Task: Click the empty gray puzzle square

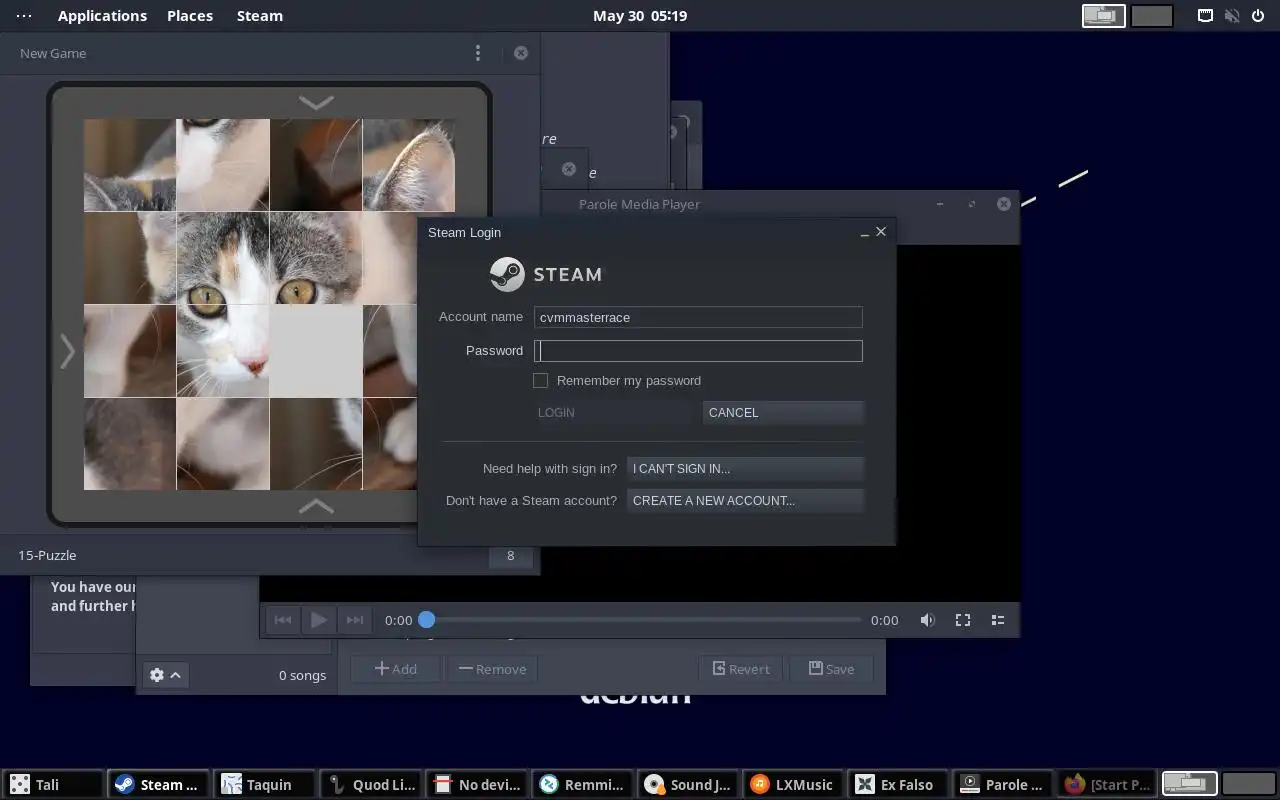Action: (x=316, y=351)
